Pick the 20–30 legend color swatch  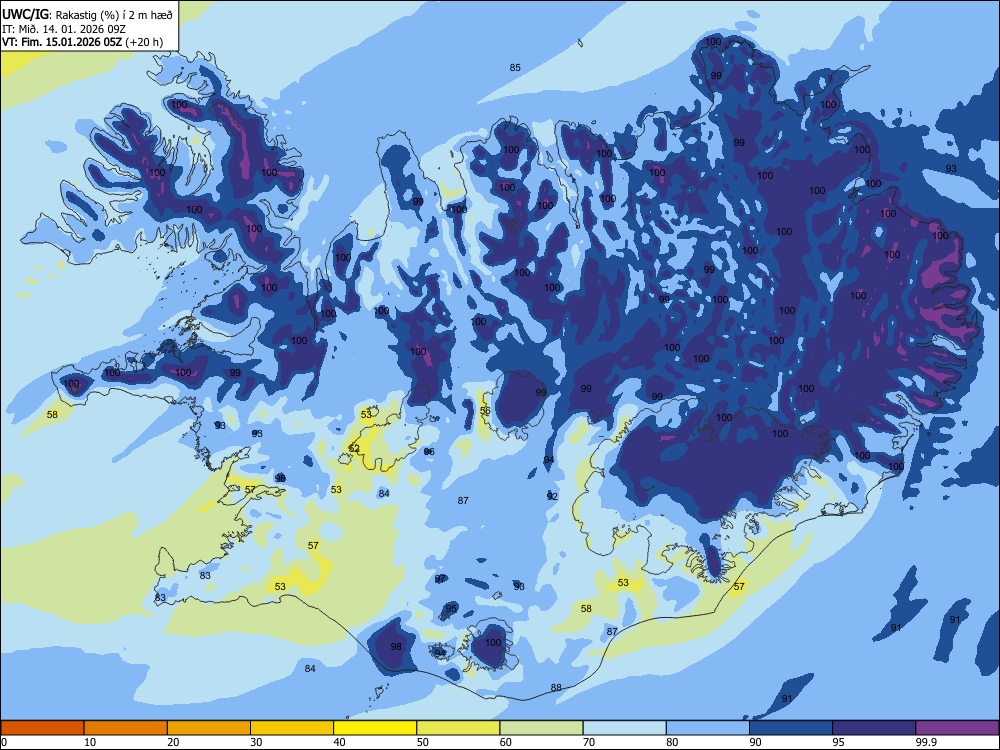[x=209, y=728]
